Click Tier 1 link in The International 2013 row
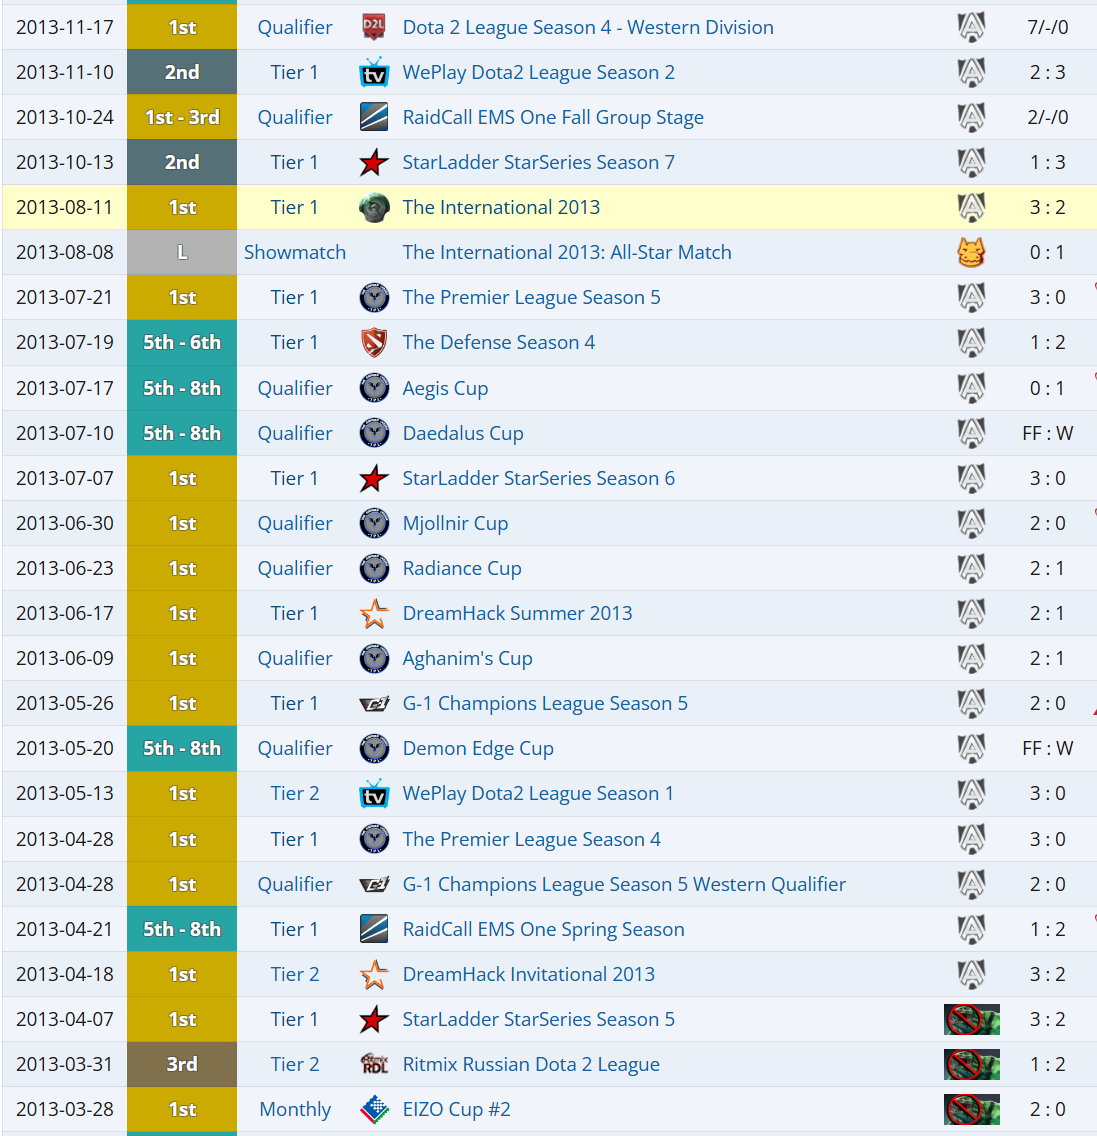The width and height of the screenshot is (1097, 1136). [x=294, y=207]
